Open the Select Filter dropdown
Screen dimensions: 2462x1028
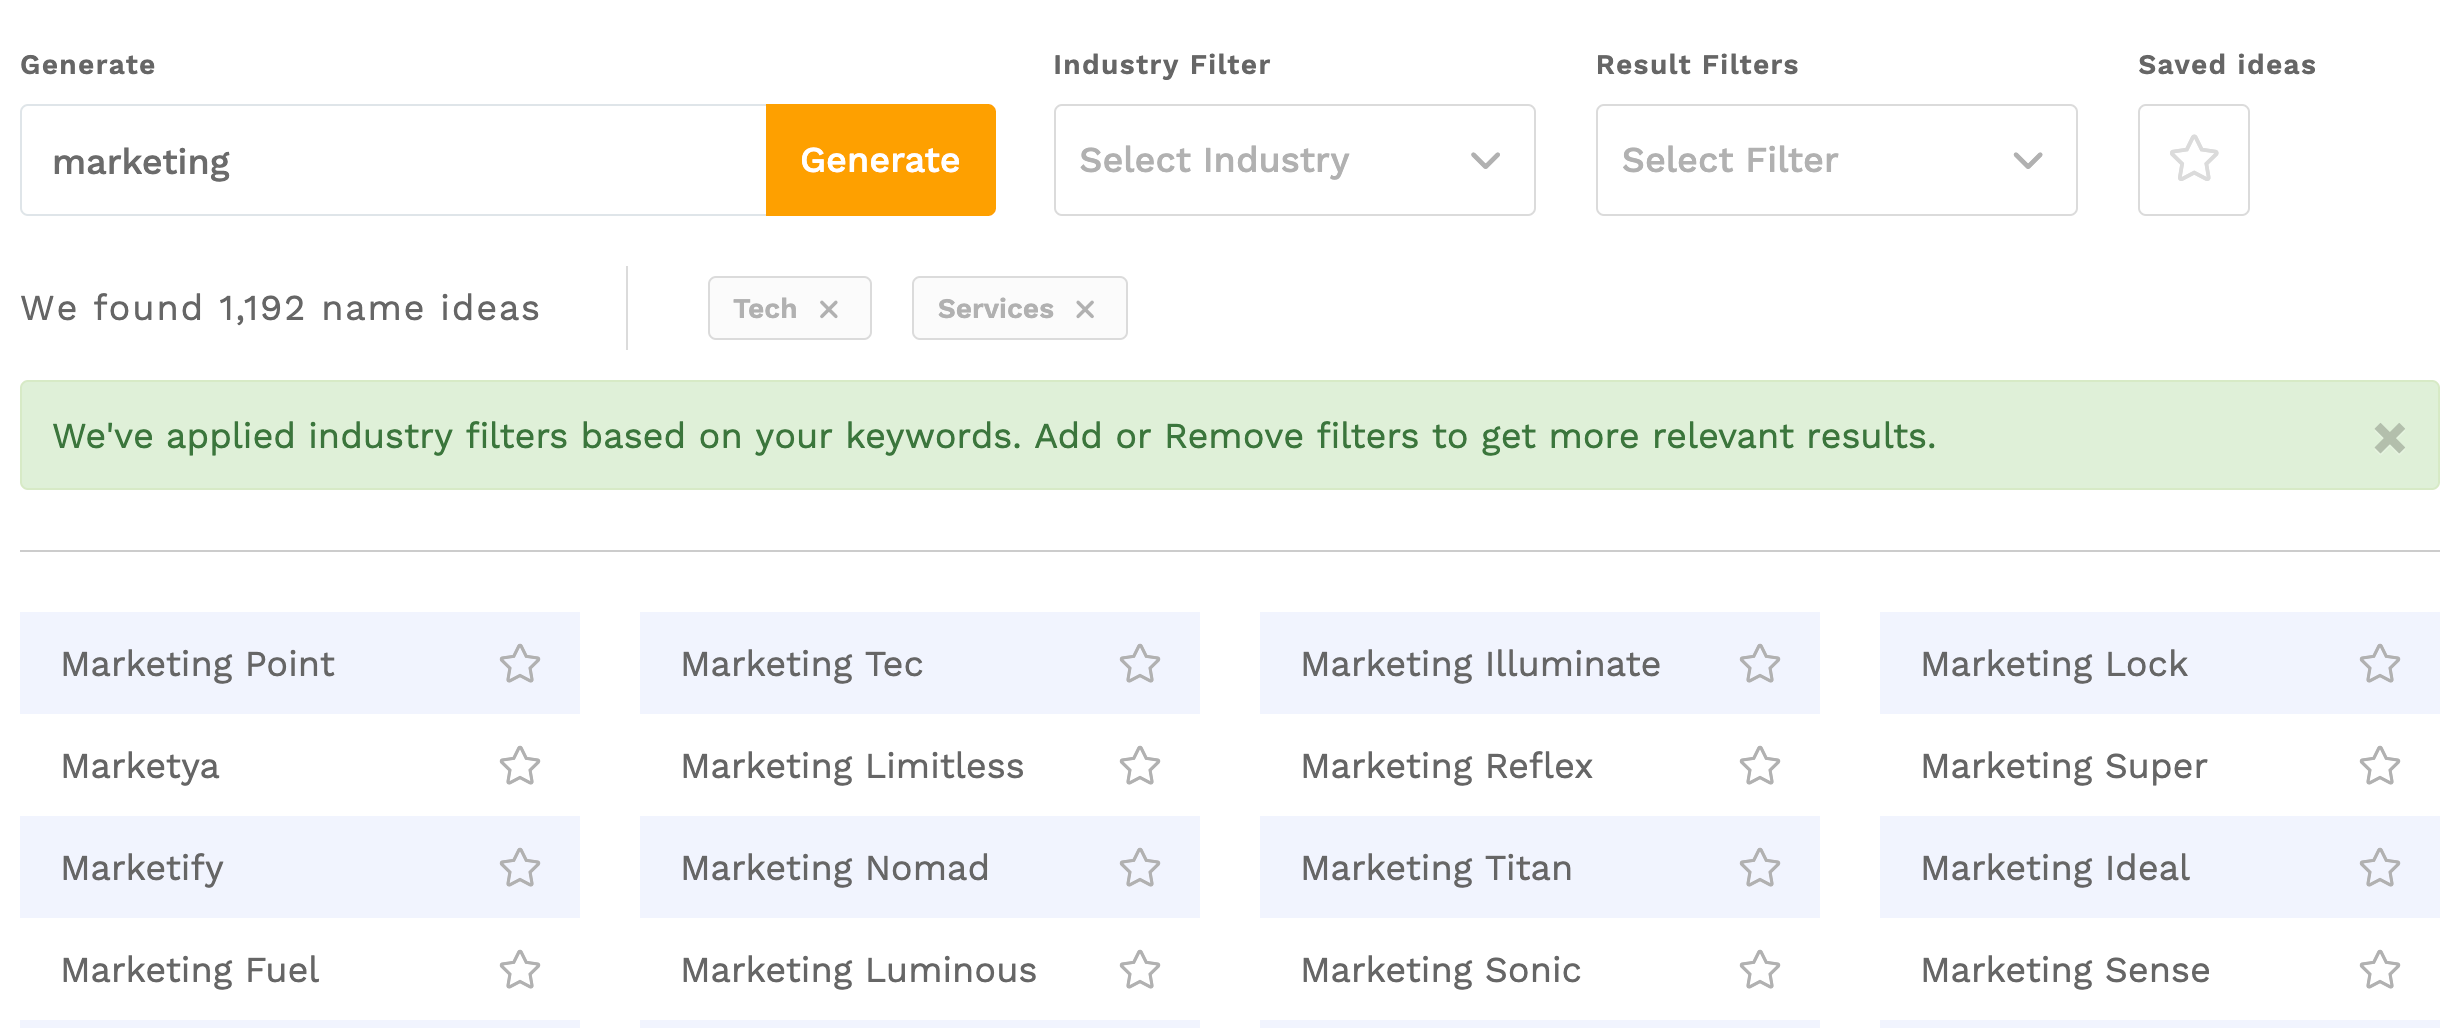click(x=1837, y=160)
